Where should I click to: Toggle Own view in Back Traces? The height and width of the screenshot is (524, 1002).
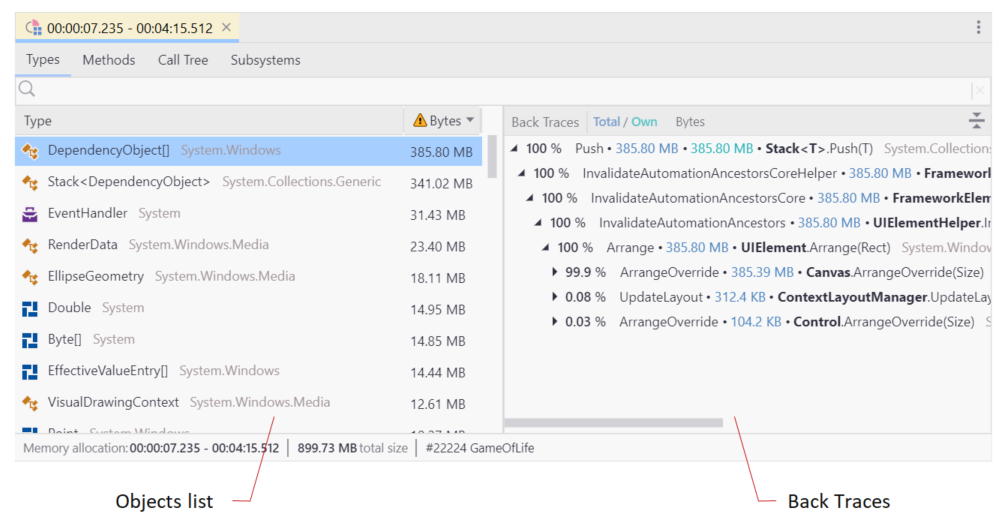tap(645, 122)
